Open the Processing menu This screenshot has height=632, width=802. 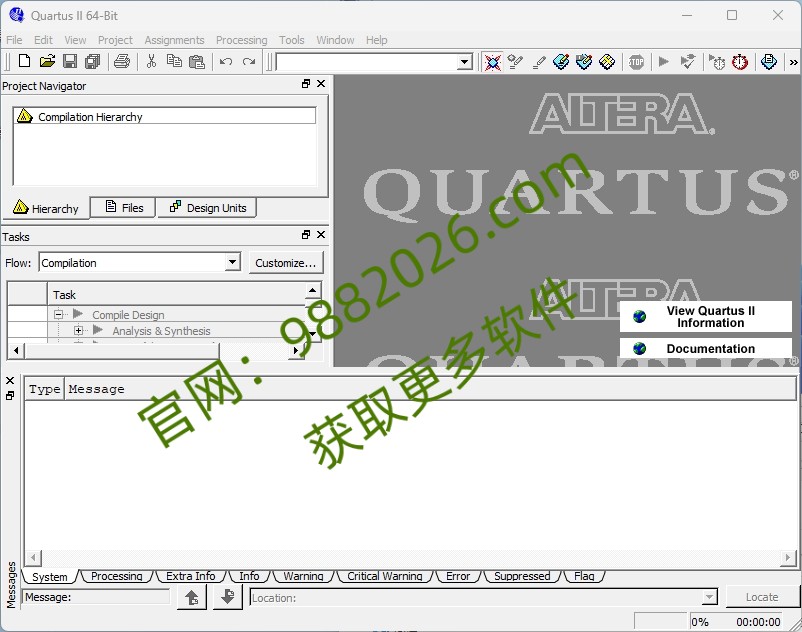tap(241, 40)
